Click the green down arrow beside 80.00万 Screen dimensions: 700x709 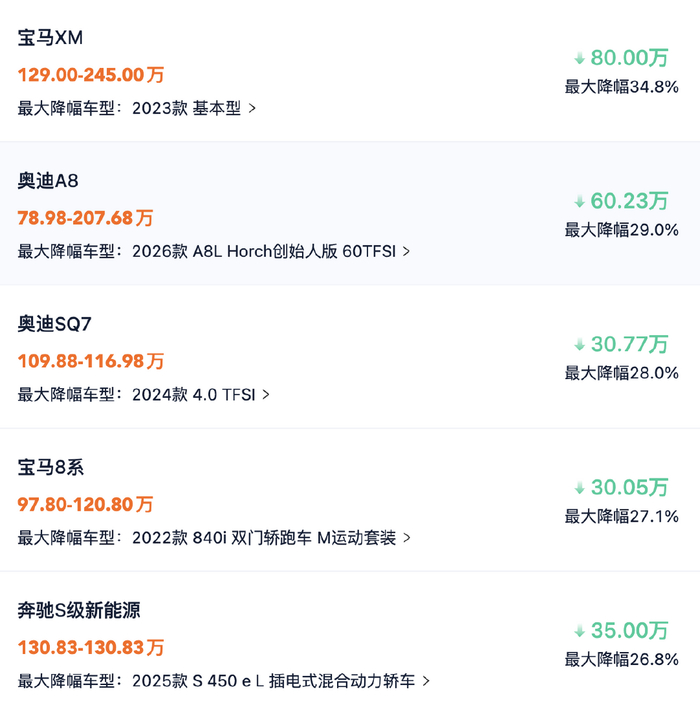(x=579, y=58)
